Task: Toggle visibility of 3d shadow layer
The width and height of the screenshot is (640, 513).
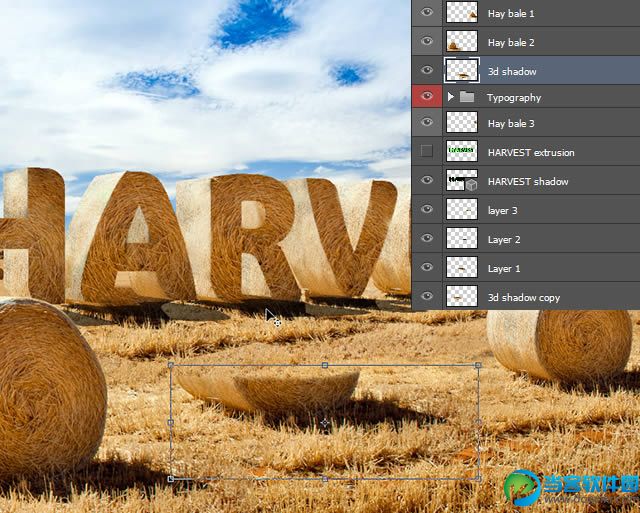Action: [427, 70]
